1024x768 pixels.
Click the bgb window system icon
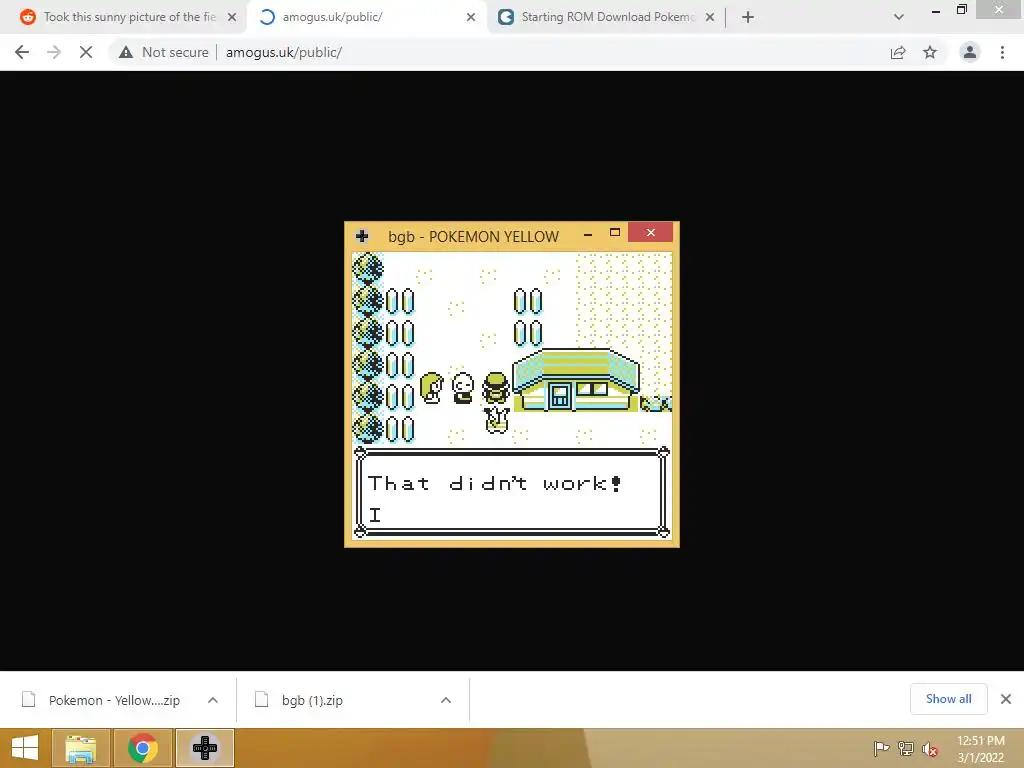pos(362,236)
